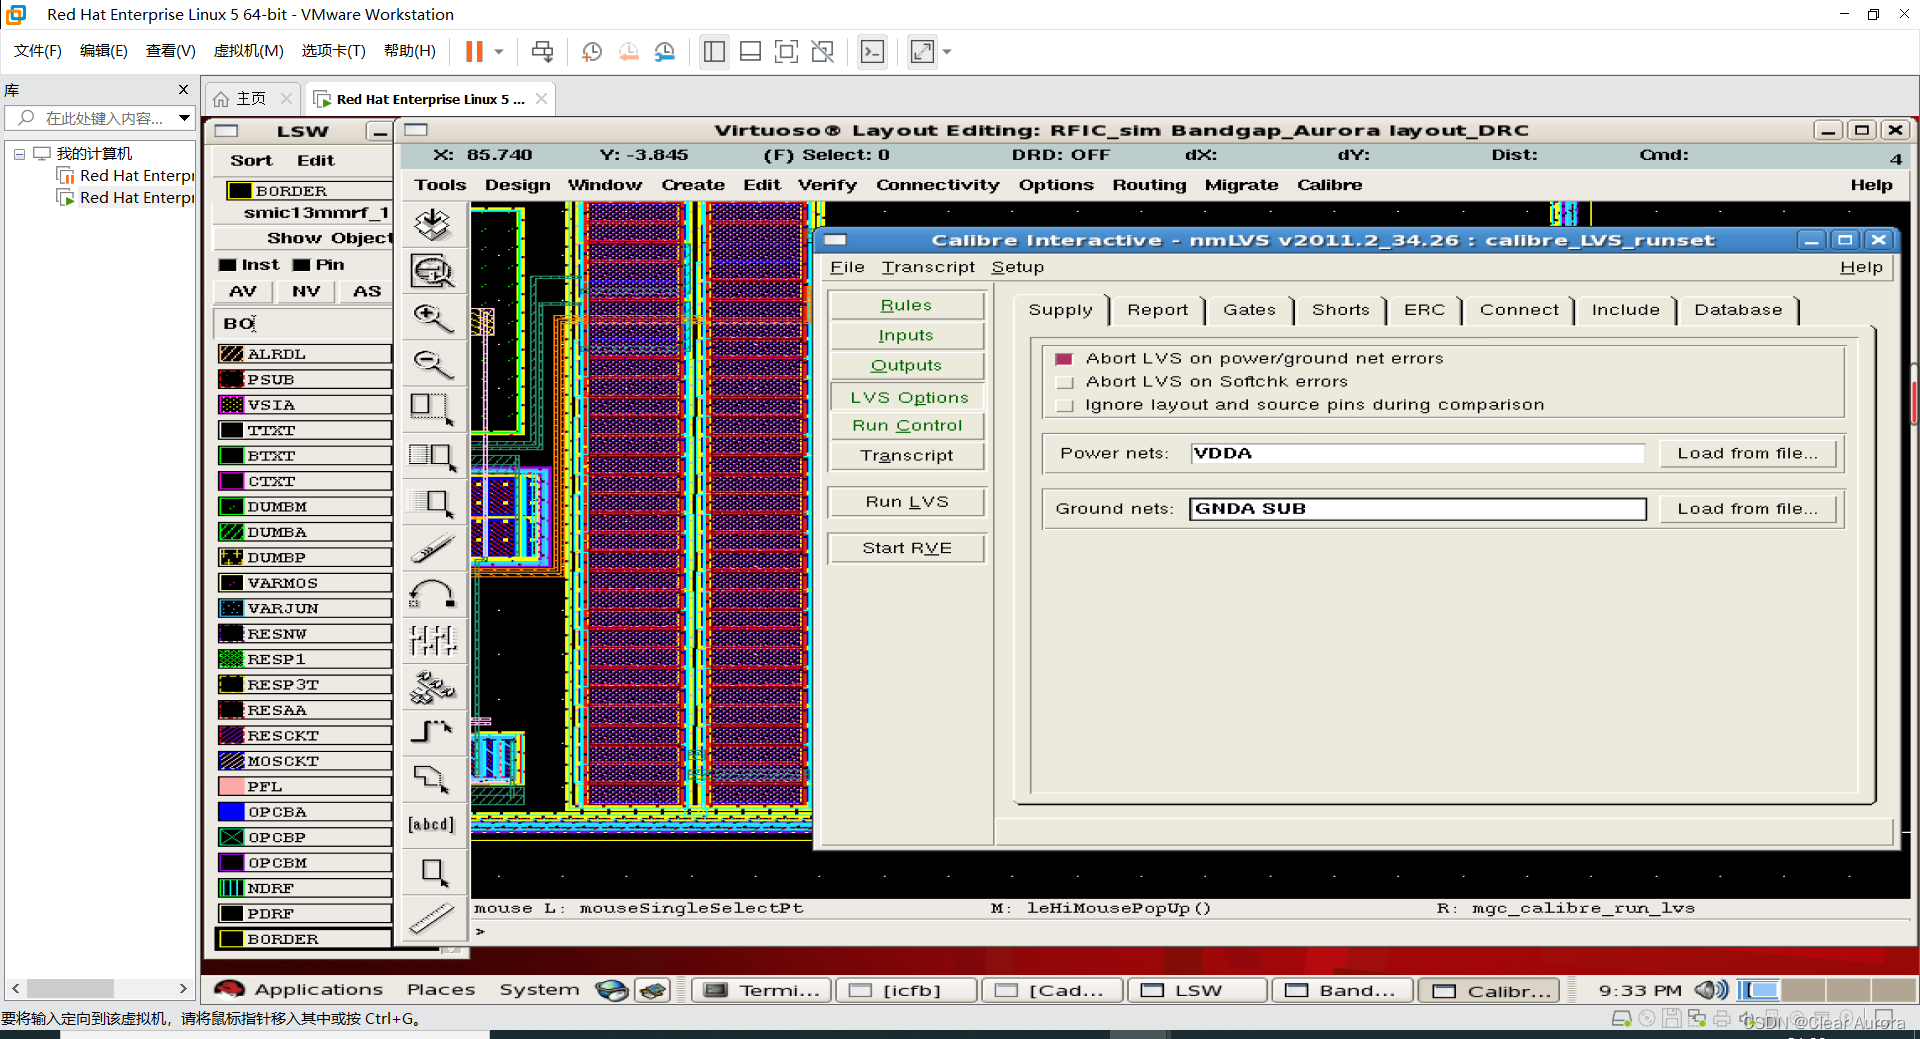Open the Applications menu in Linux panel
The image size is (1920, 1039).
(x=318, y=990)
